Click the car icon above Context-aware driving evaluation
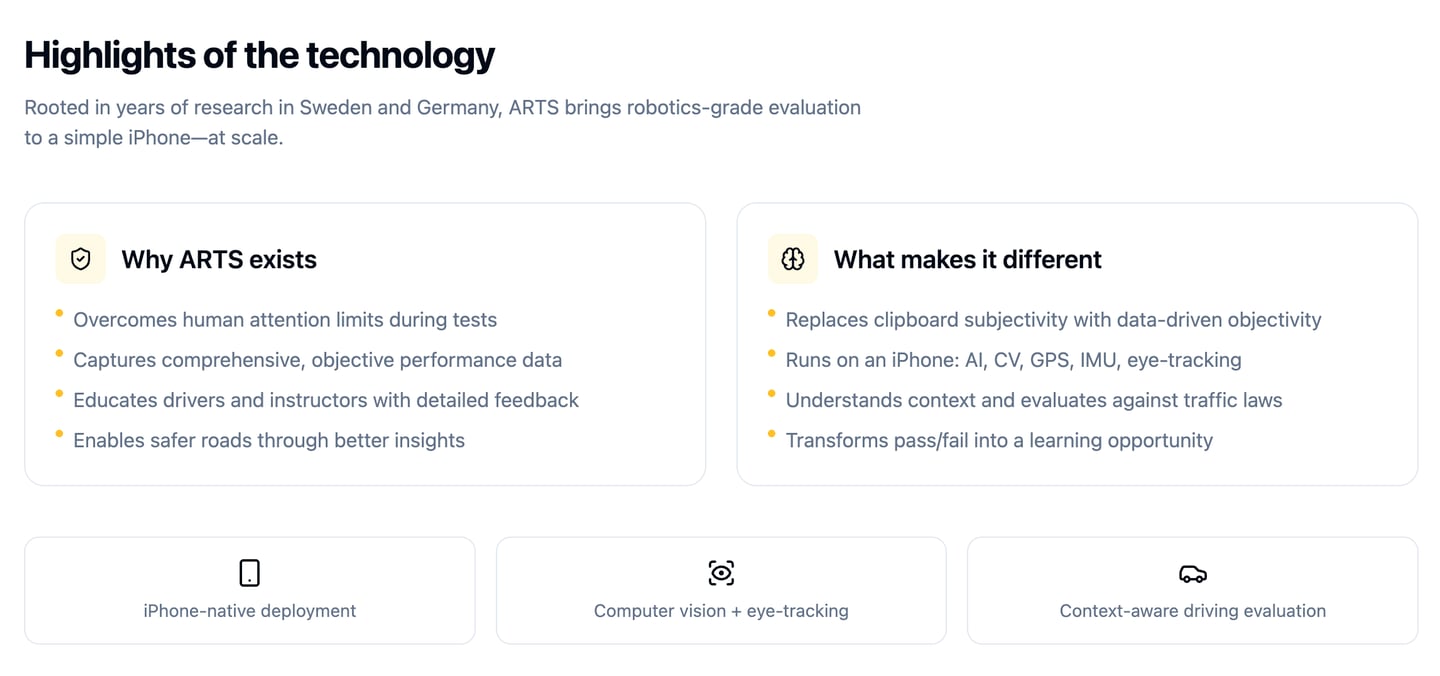The image size is (1440, 676). [1192, 574]
